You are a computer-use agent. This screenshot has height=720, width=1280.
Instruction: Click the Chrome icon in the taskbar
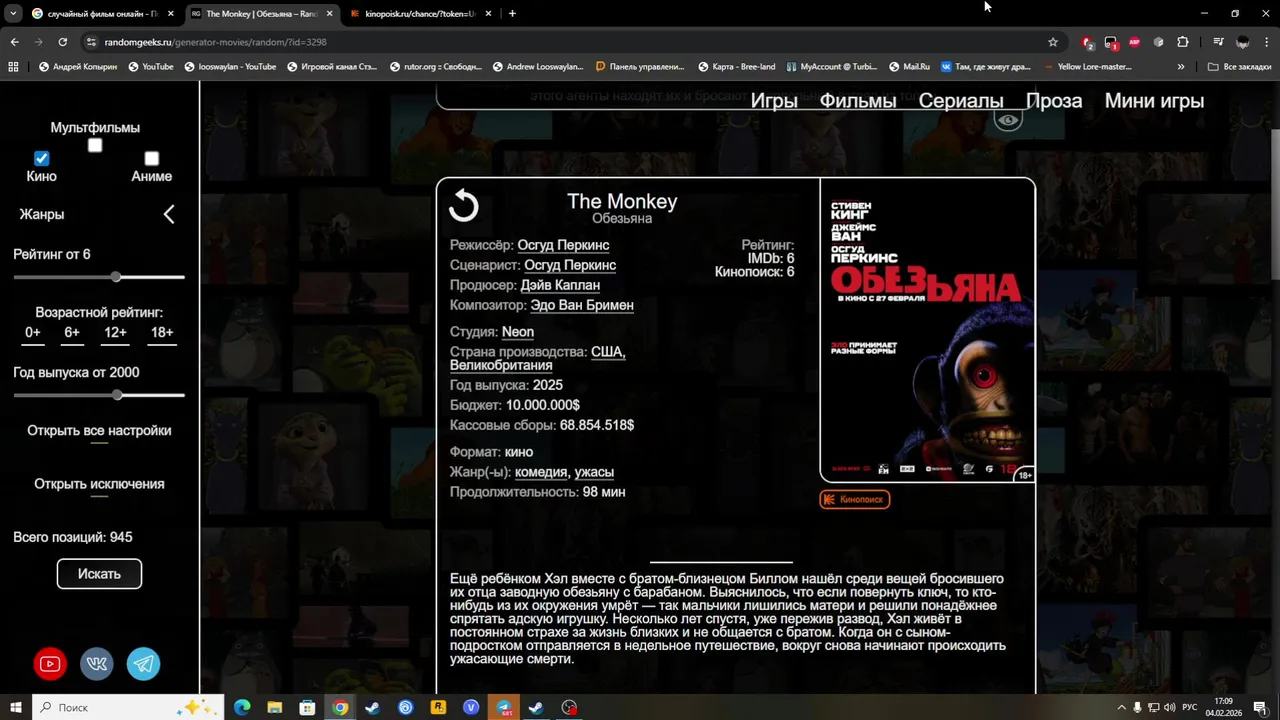(x=340, y=707)
